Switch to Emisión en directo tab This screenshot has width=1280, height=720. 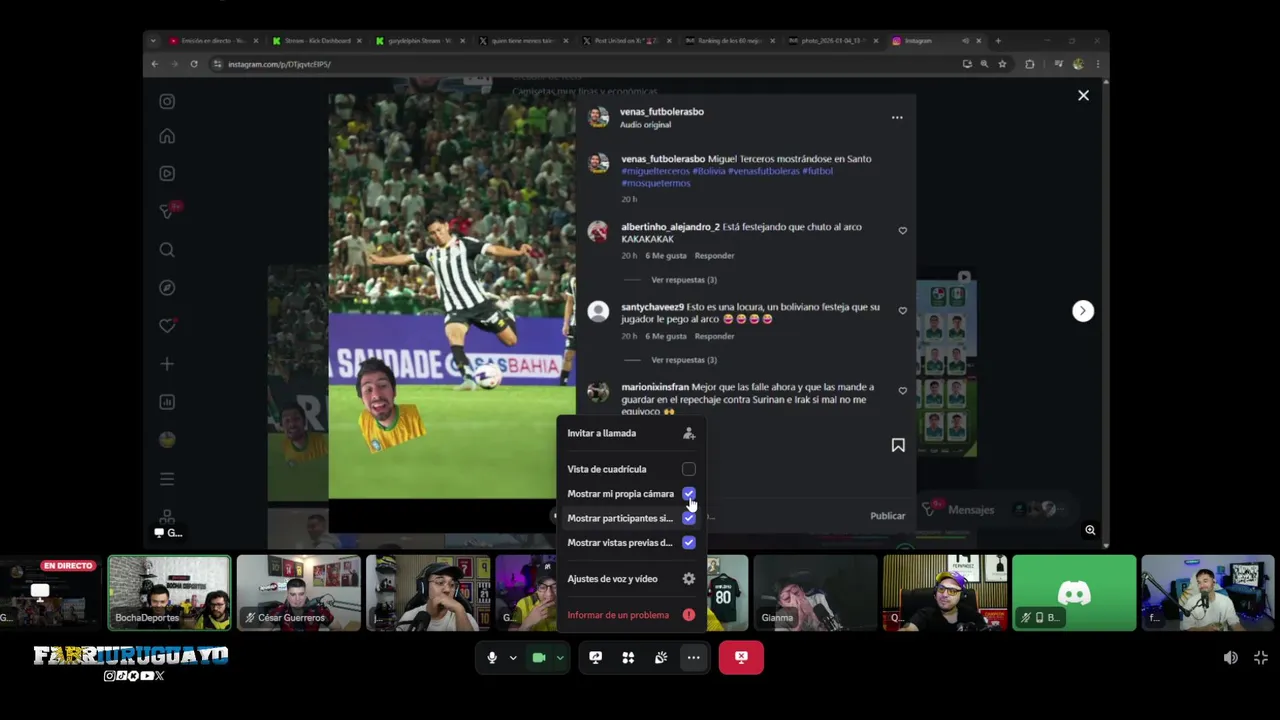pyautogui.click(x=212, y=41)
